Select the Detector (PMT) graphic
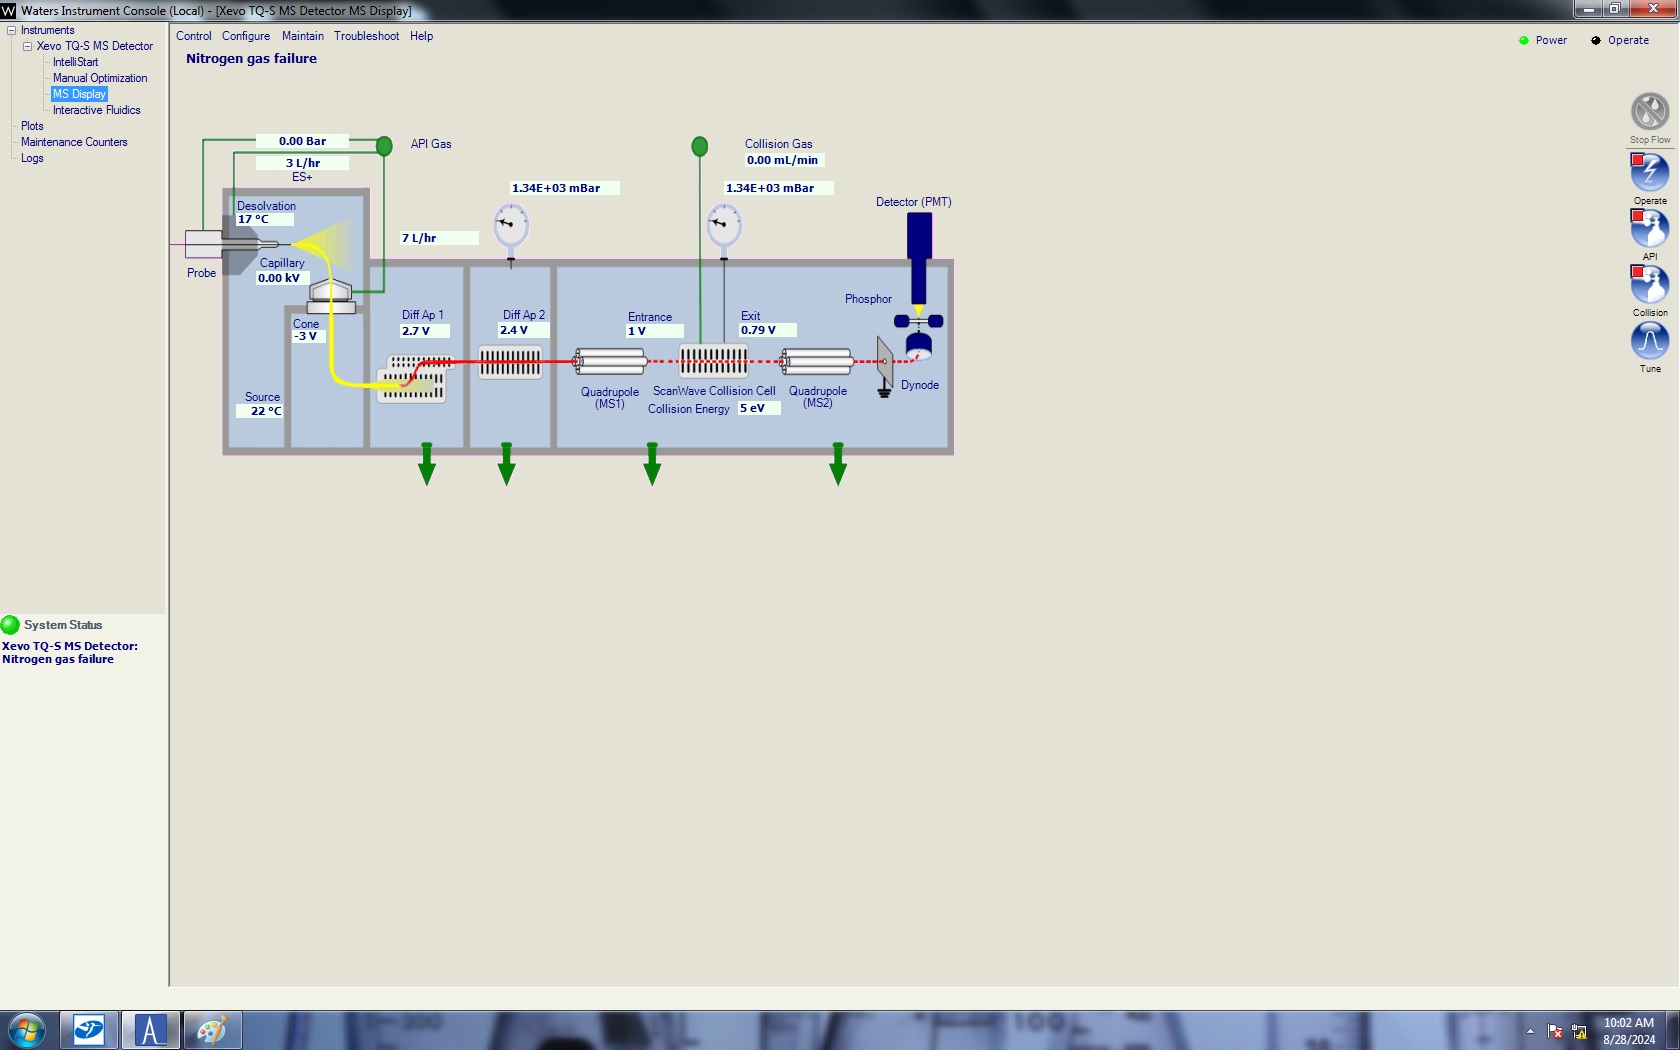 click(919, 258)
